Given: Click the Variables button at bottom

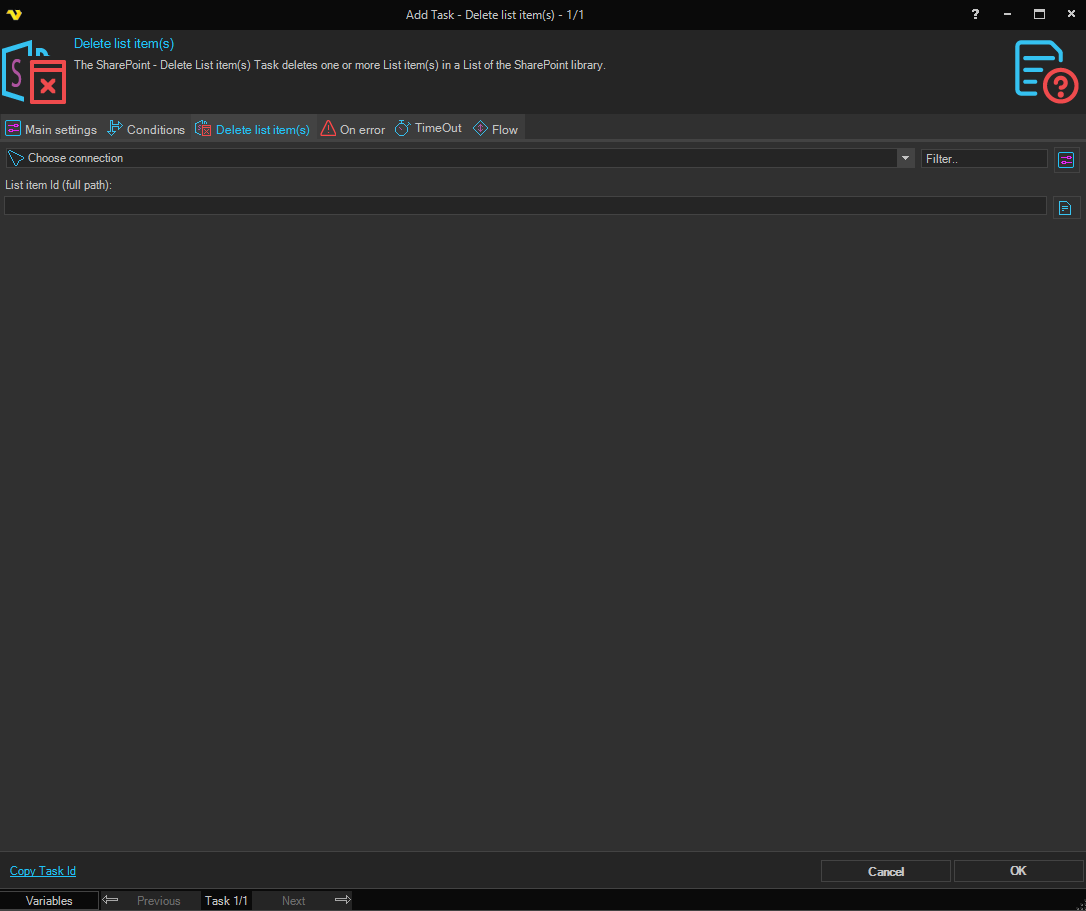Looking at the screenshot, I should [49, 901].
